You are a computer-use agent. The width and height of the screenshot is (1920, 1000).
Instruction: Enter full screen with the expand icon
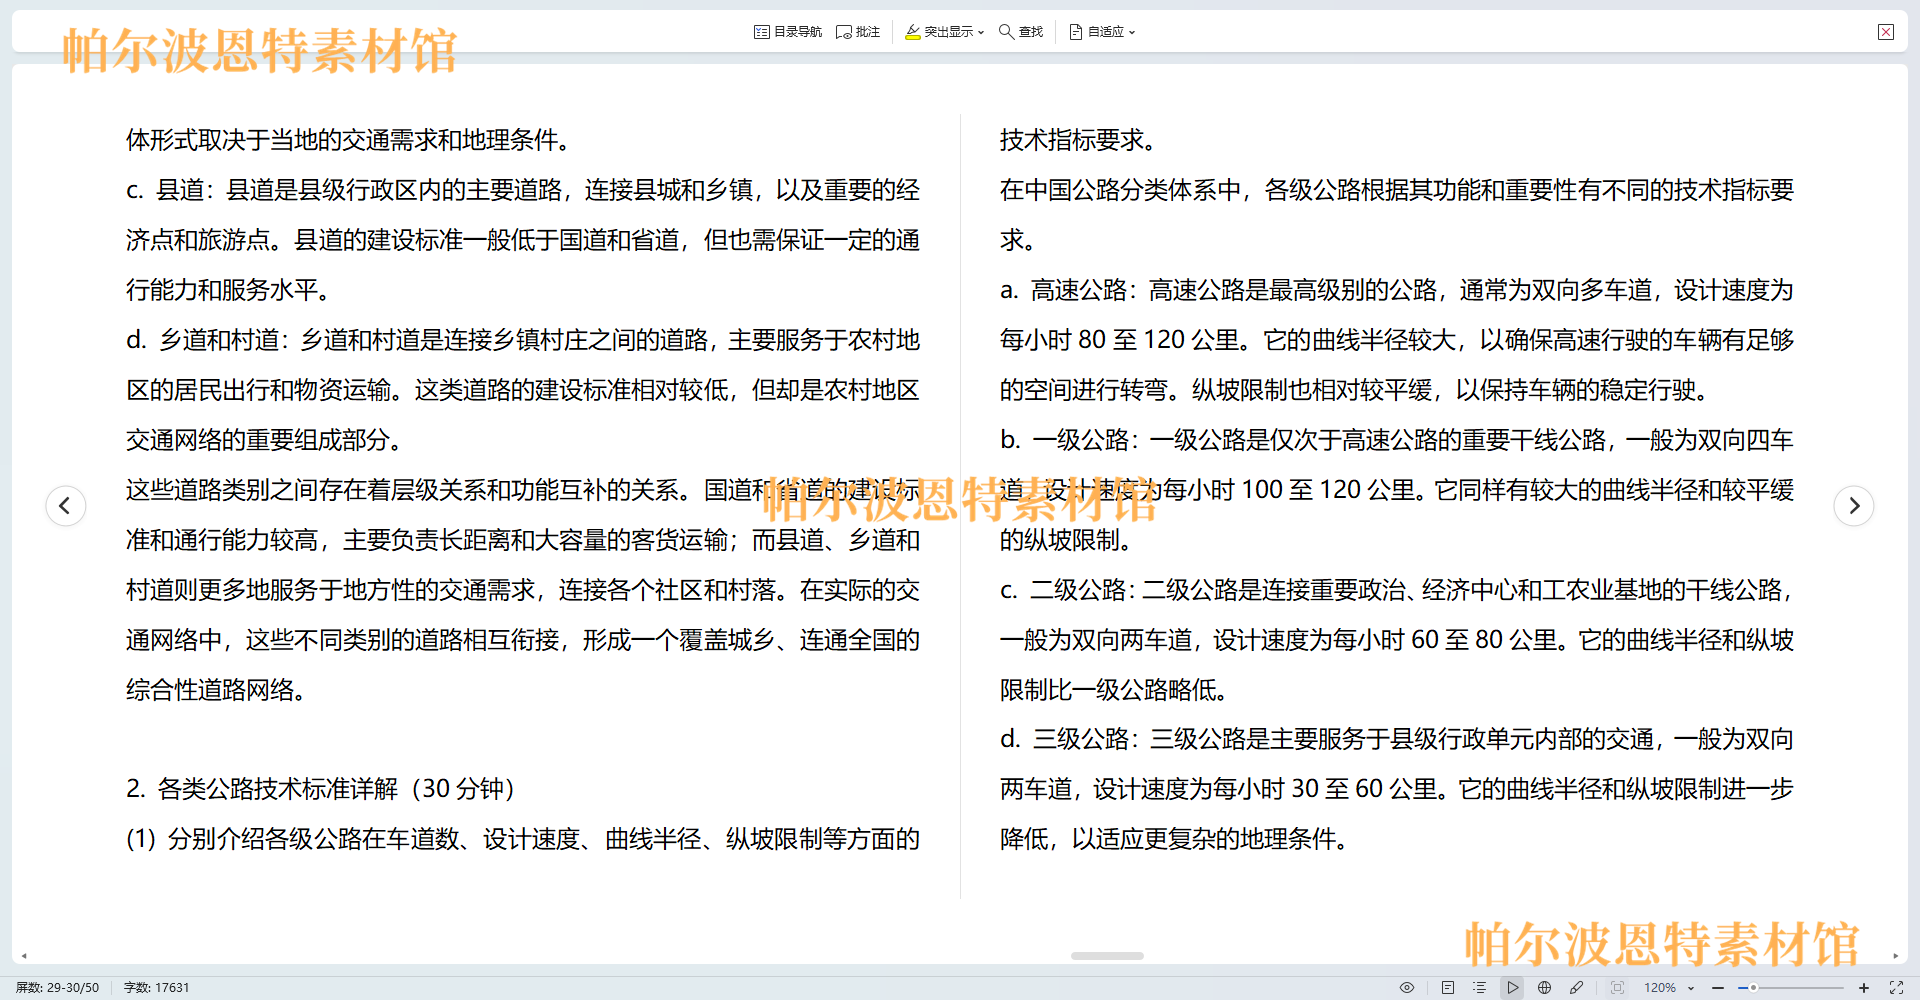(x=1896, y=987)
